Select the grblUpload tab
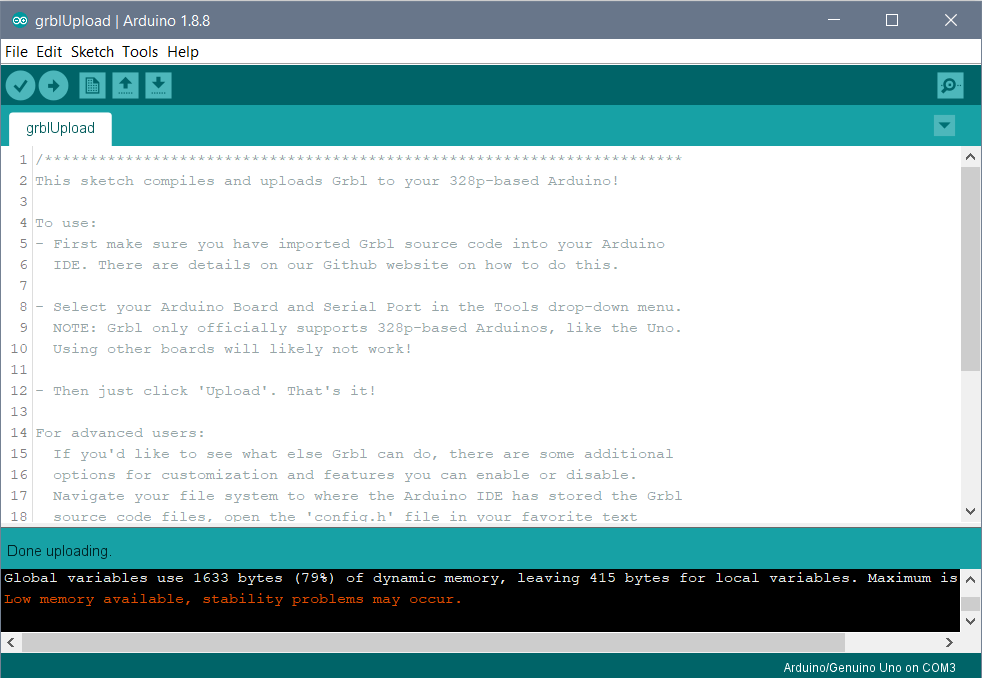The width and height of the screenshot is (982, 678). click(x=60, y=128)
